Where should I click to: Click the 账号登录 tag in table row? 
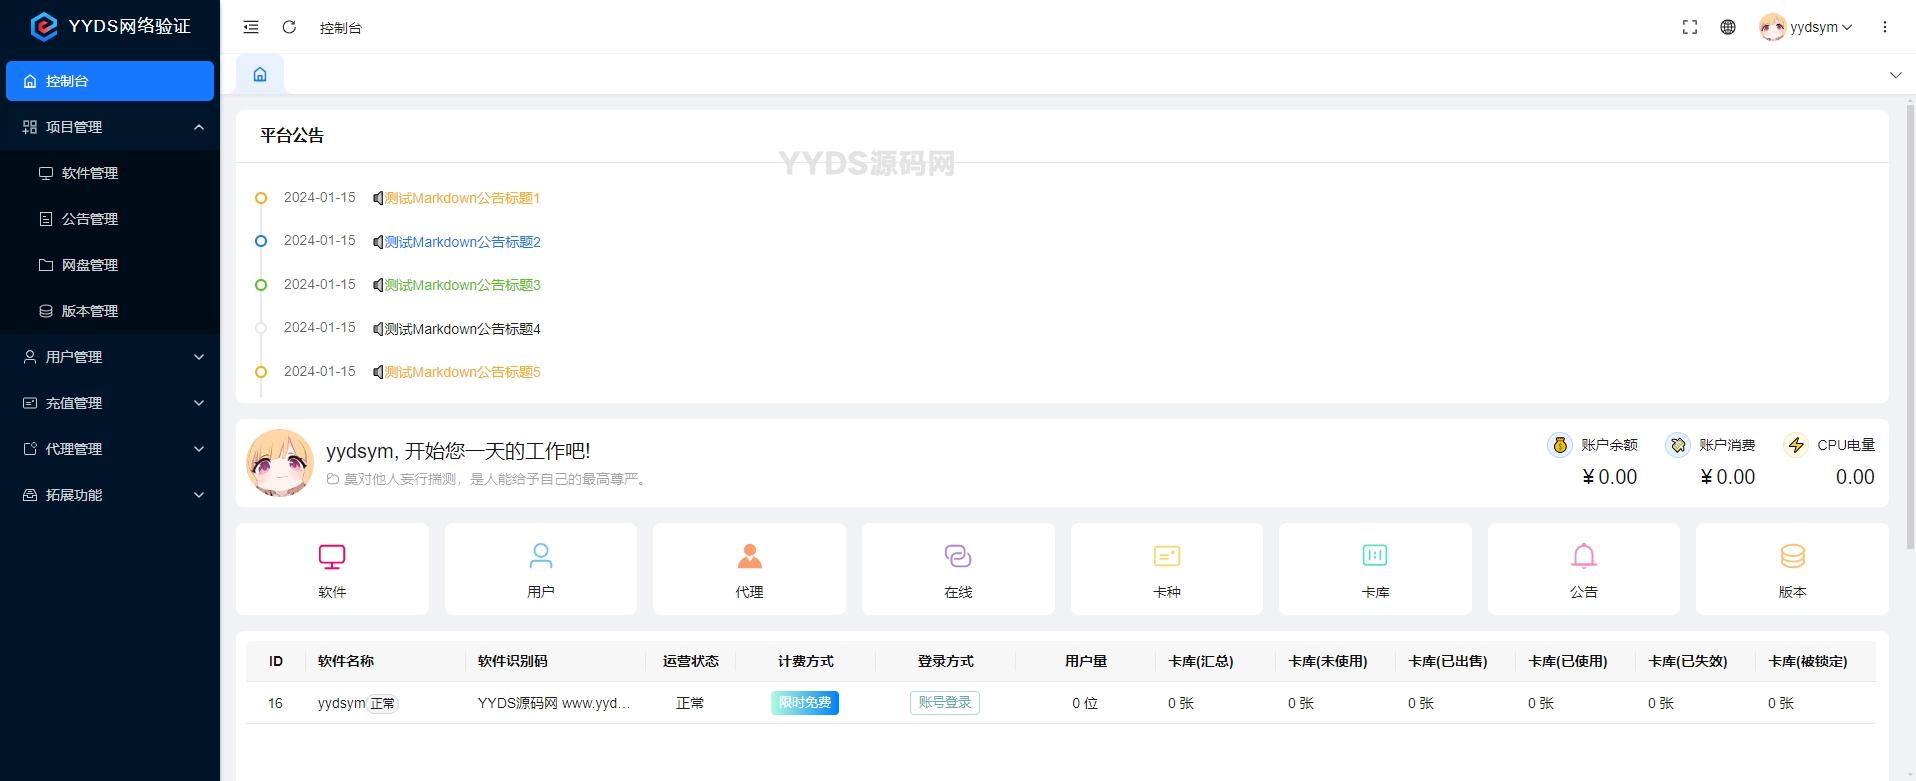944,703
